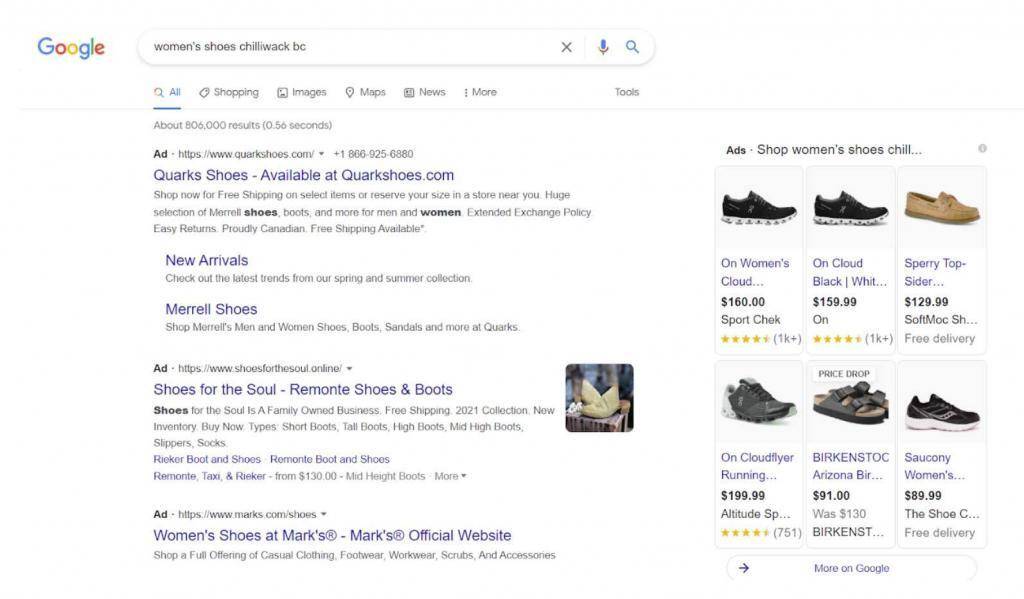Open Quarks Shoes ad headline link
The height and width of the screenshot is (599, 1024).
304,175
